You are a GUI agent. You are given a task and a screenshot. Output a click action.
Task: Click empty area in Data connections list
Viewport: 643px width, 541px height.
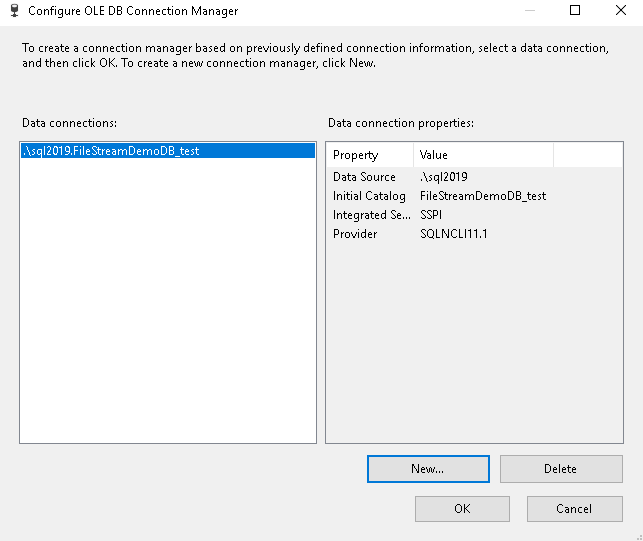point(168,320)
